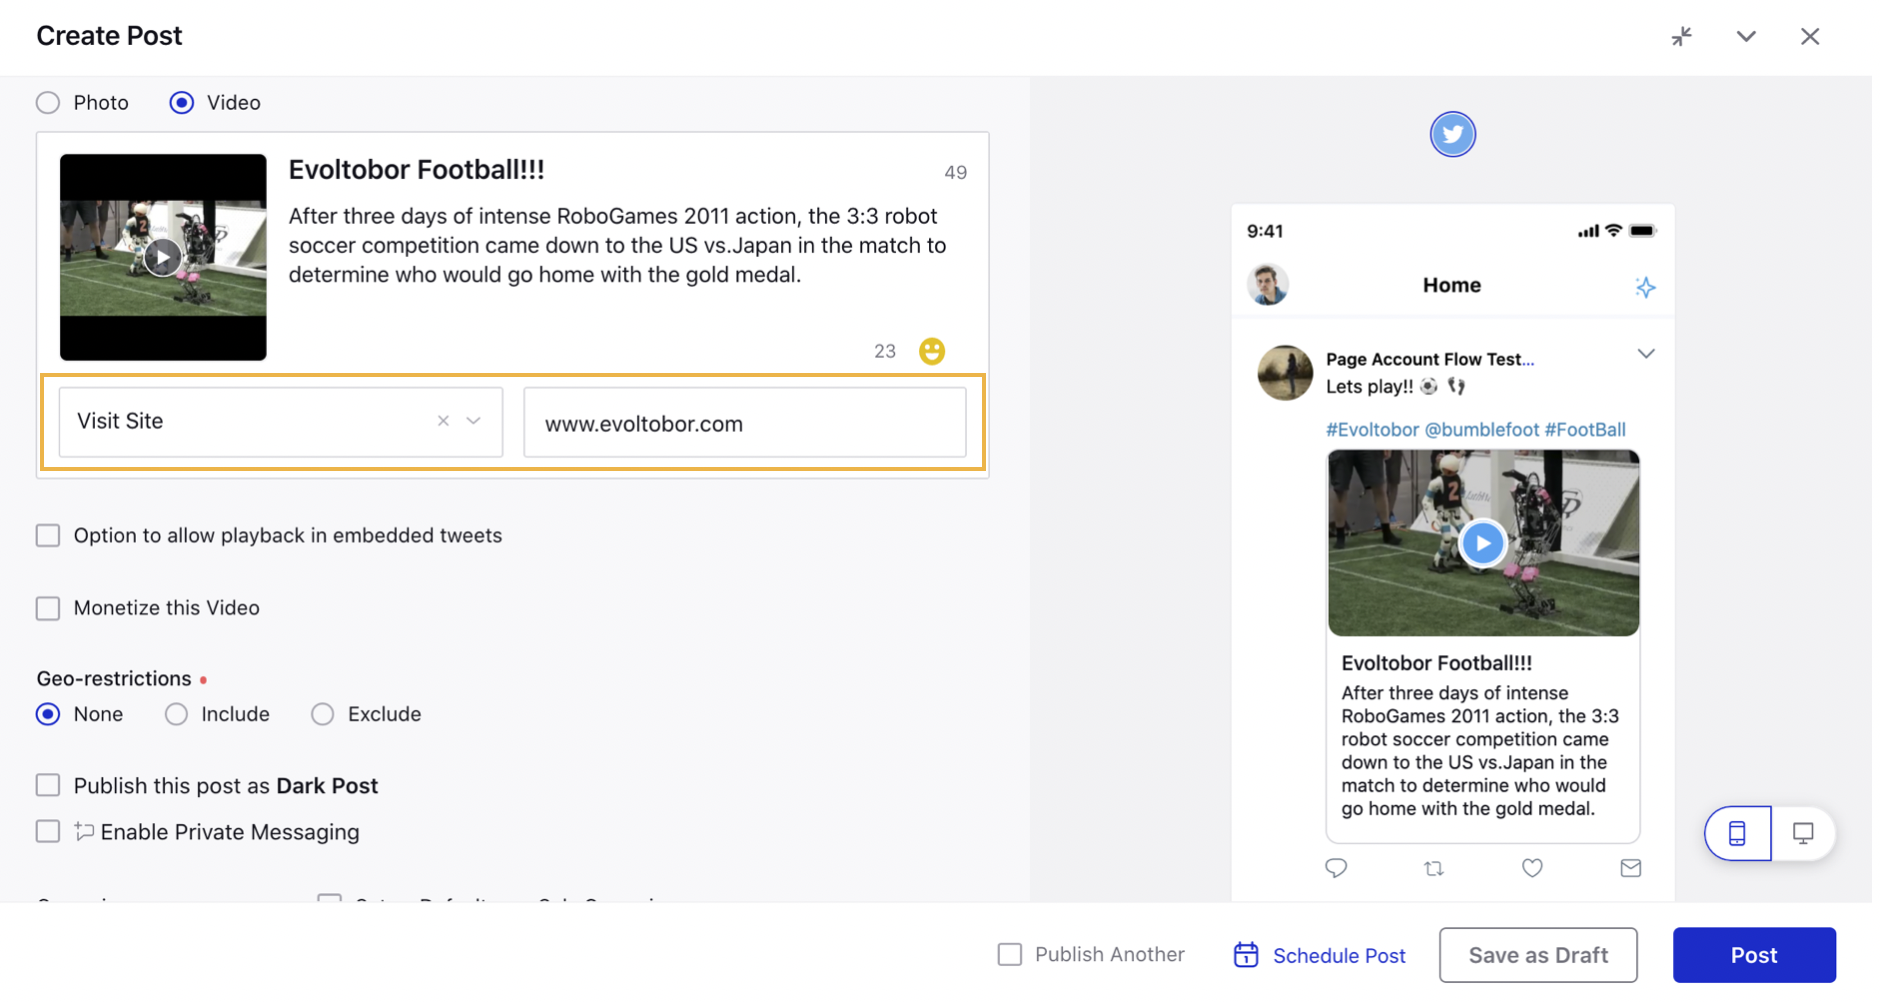Expand the chevron in the Create Post header

pos(1746,36)
